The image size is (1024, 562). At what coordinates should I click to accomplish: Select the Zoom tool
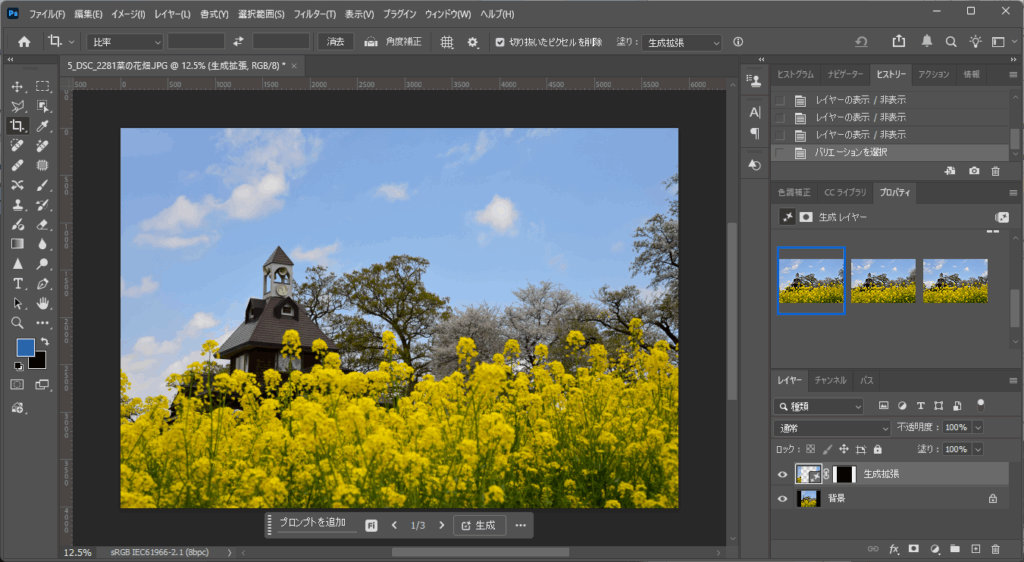(18, 323)
